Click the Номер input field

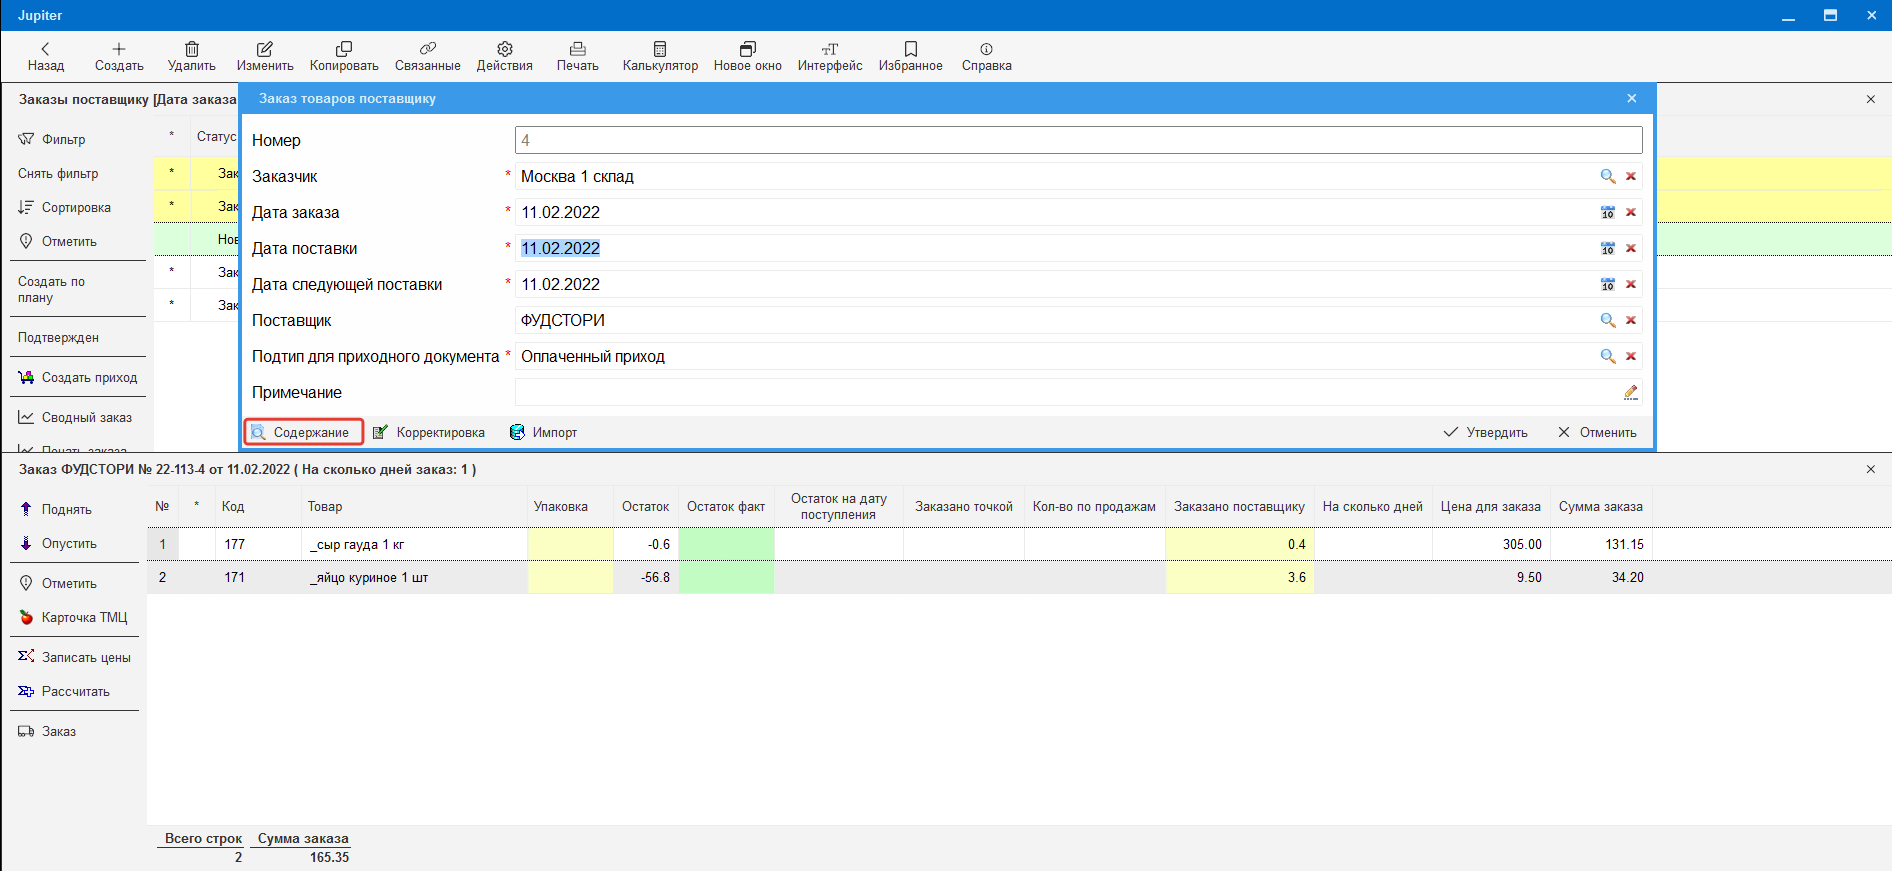coord(1078,140)
